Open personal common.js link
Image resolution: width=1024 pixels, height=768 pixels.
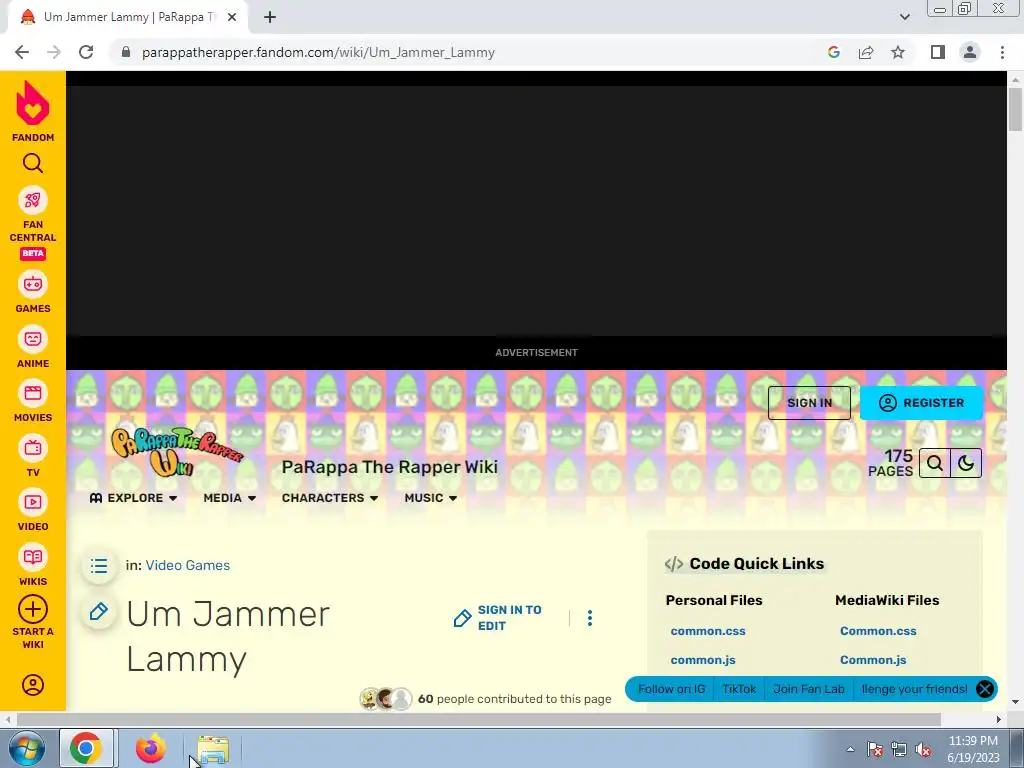click(x=703, y=660)
